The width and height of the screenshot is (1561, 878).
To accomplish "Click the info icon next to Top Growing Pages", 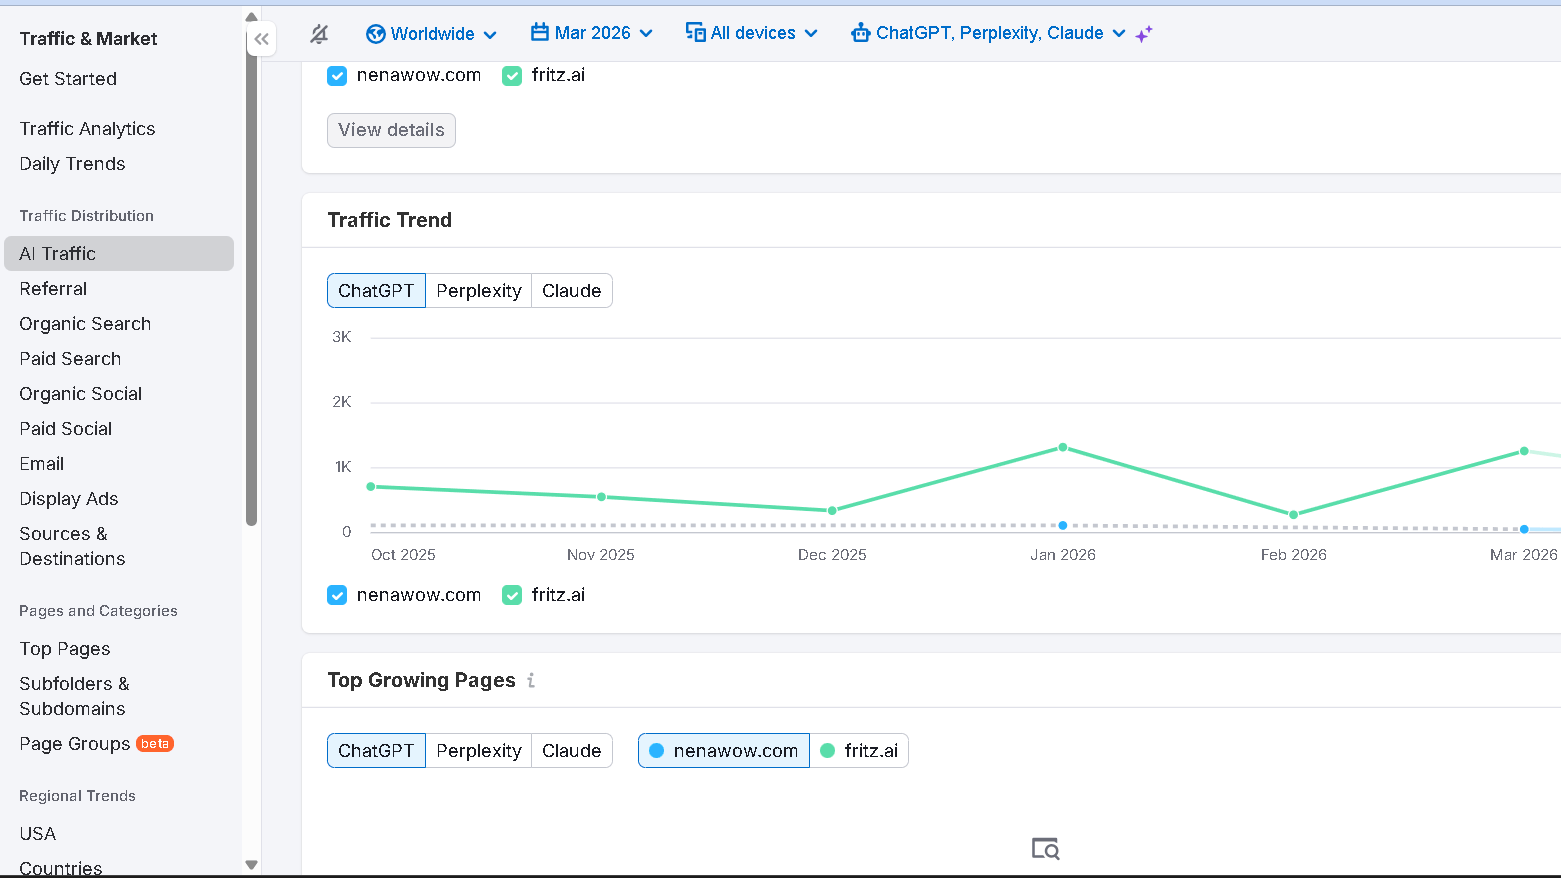I will (x=531, y=680).
